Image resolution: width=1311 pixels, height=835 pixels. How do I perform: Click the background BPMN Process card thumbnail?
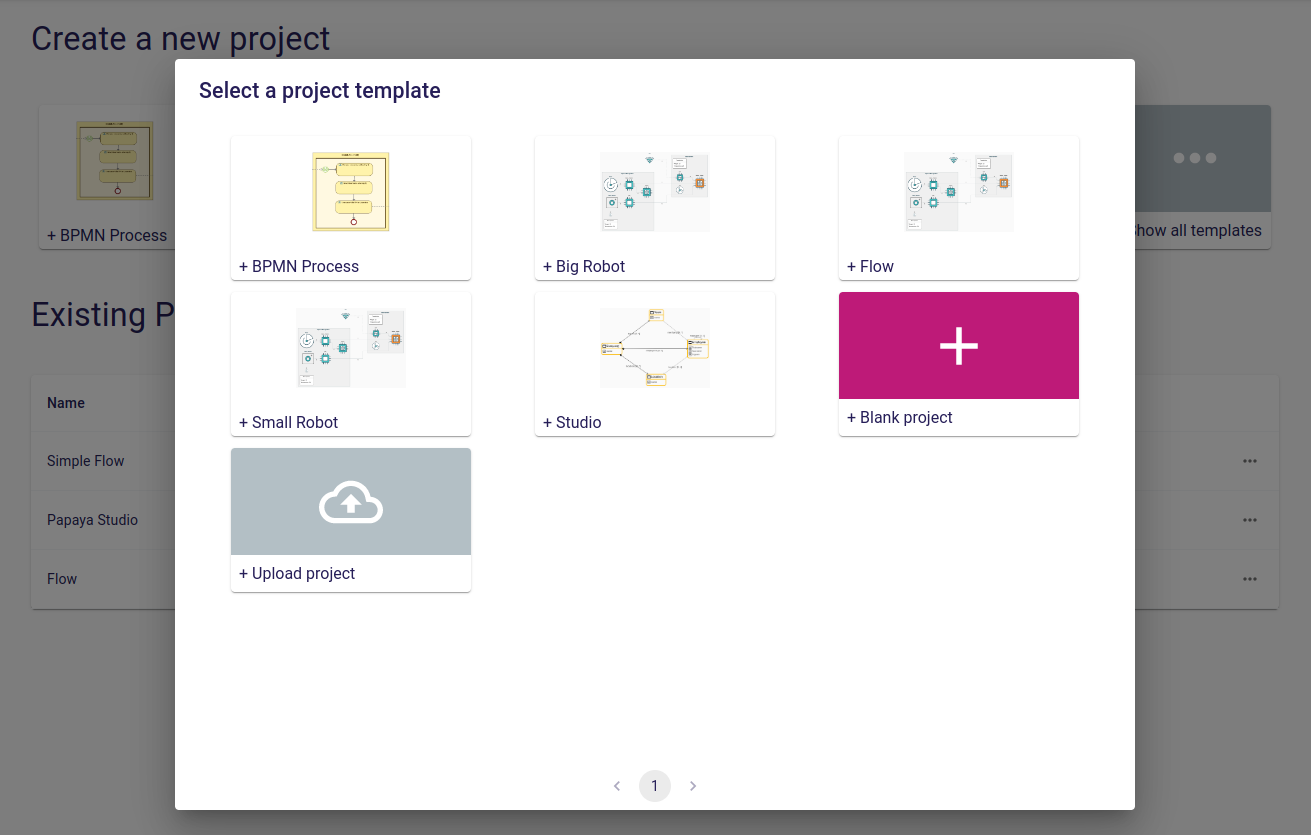click(x=115, y=160)
